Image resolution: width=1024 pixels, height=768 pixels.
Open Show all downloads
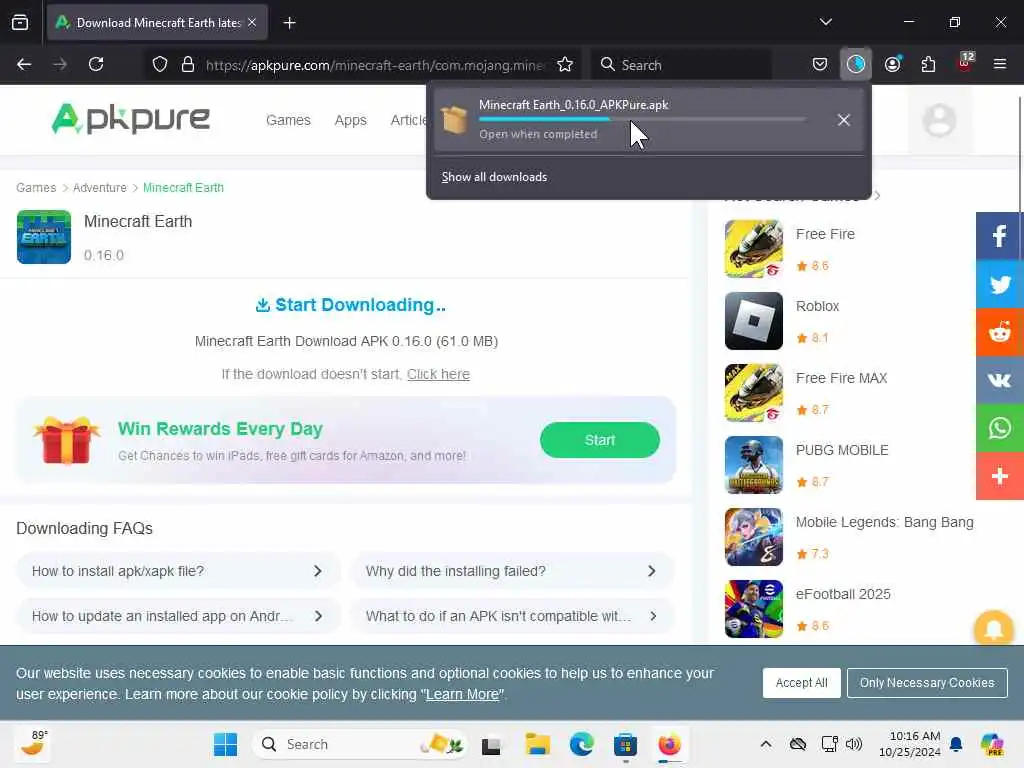pyautogui.click(x=494, y=177)
